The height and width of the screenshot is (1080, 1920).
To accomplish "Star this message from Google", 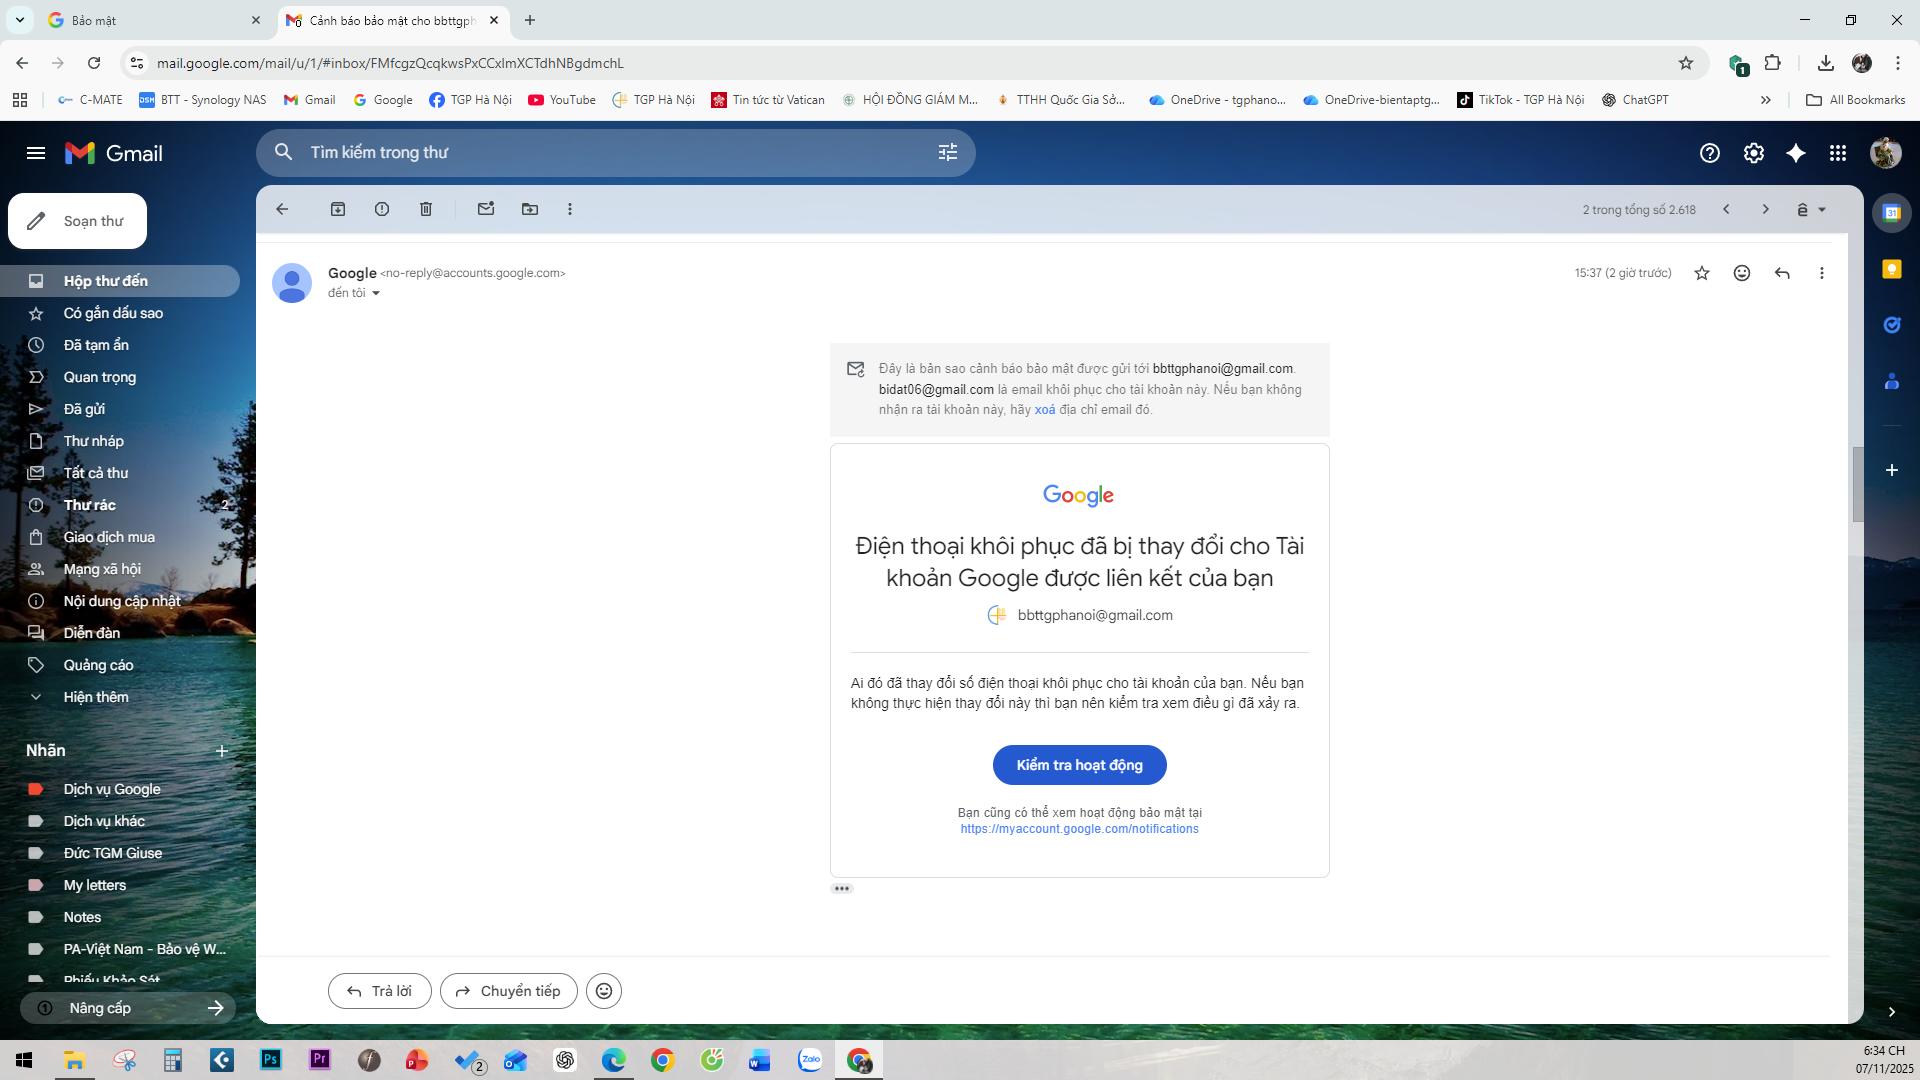I will click(1702, 273).
